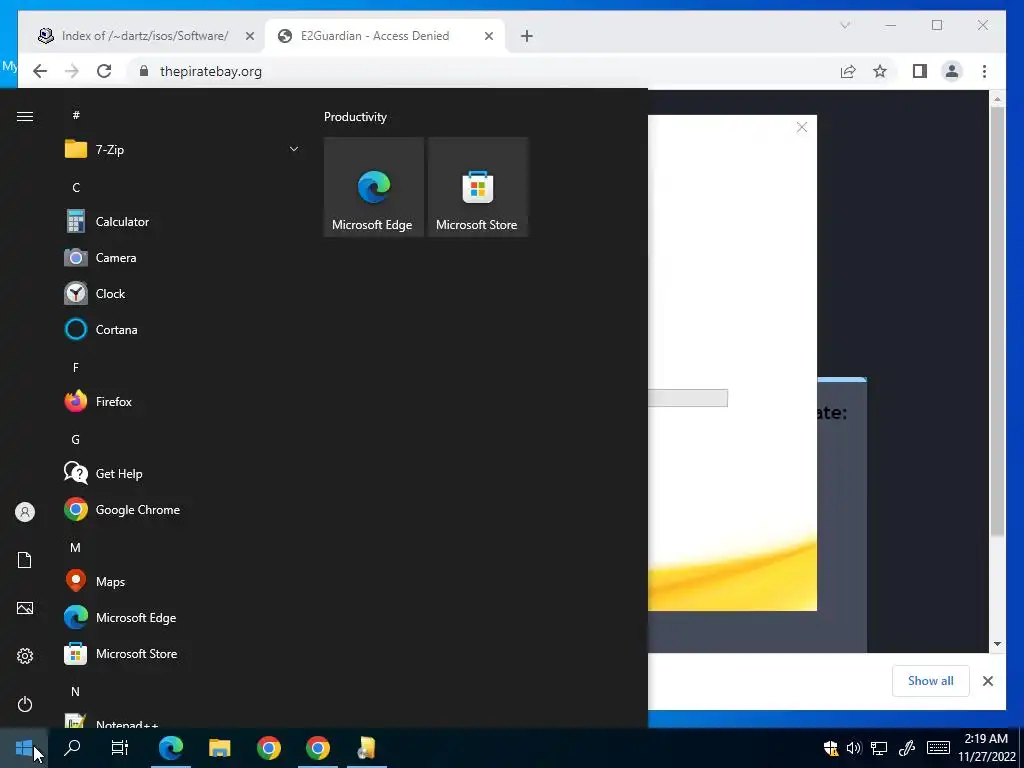This screenshot has width=1024, height=768.
Task: Open the user account icon in Start
Action: pyautogui.click(x=25, y=512)
